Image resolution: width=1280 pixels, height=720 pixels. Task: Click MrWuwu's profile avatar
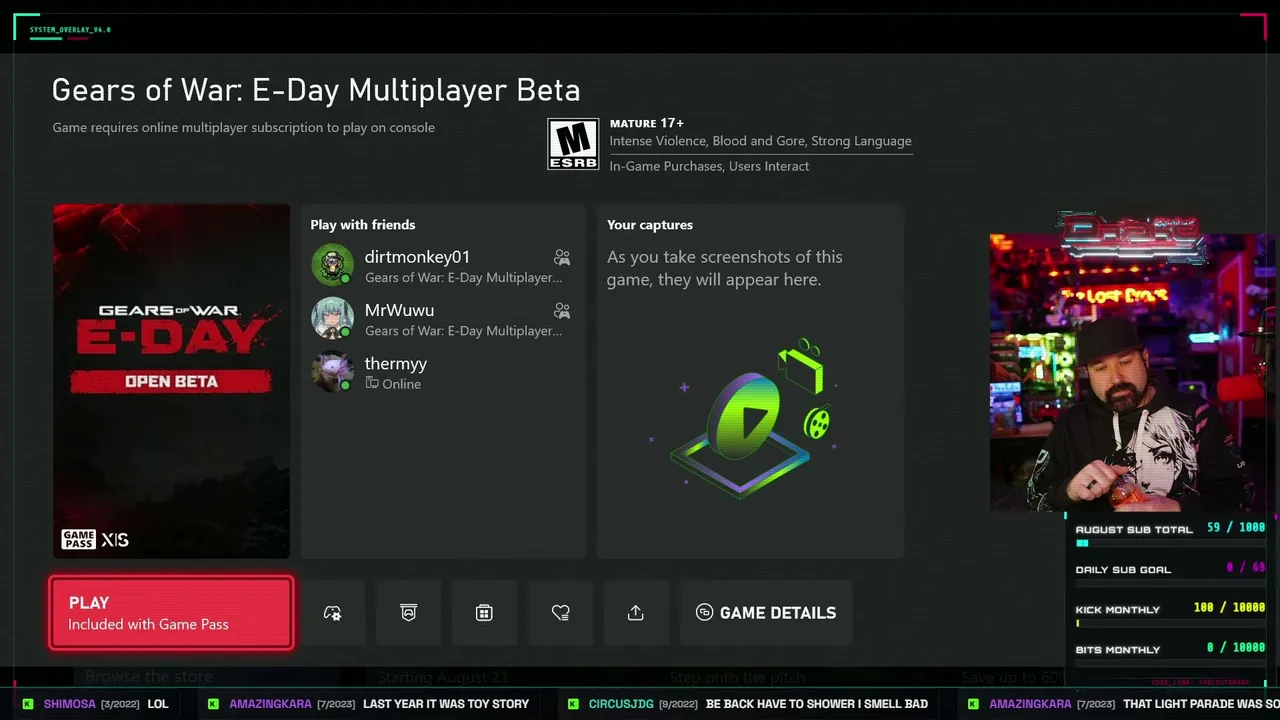[332, 318]
